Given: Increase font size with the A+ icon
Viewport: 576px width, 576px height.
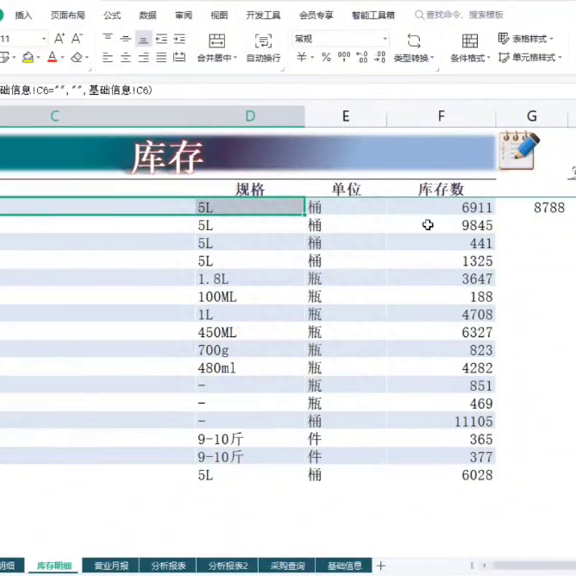Looking at the screenshot, I should click(59, 38).
